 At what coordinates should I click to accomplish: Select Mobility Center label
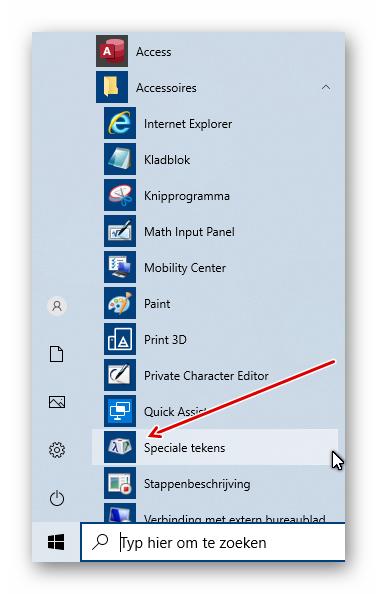tap(185, 268)
